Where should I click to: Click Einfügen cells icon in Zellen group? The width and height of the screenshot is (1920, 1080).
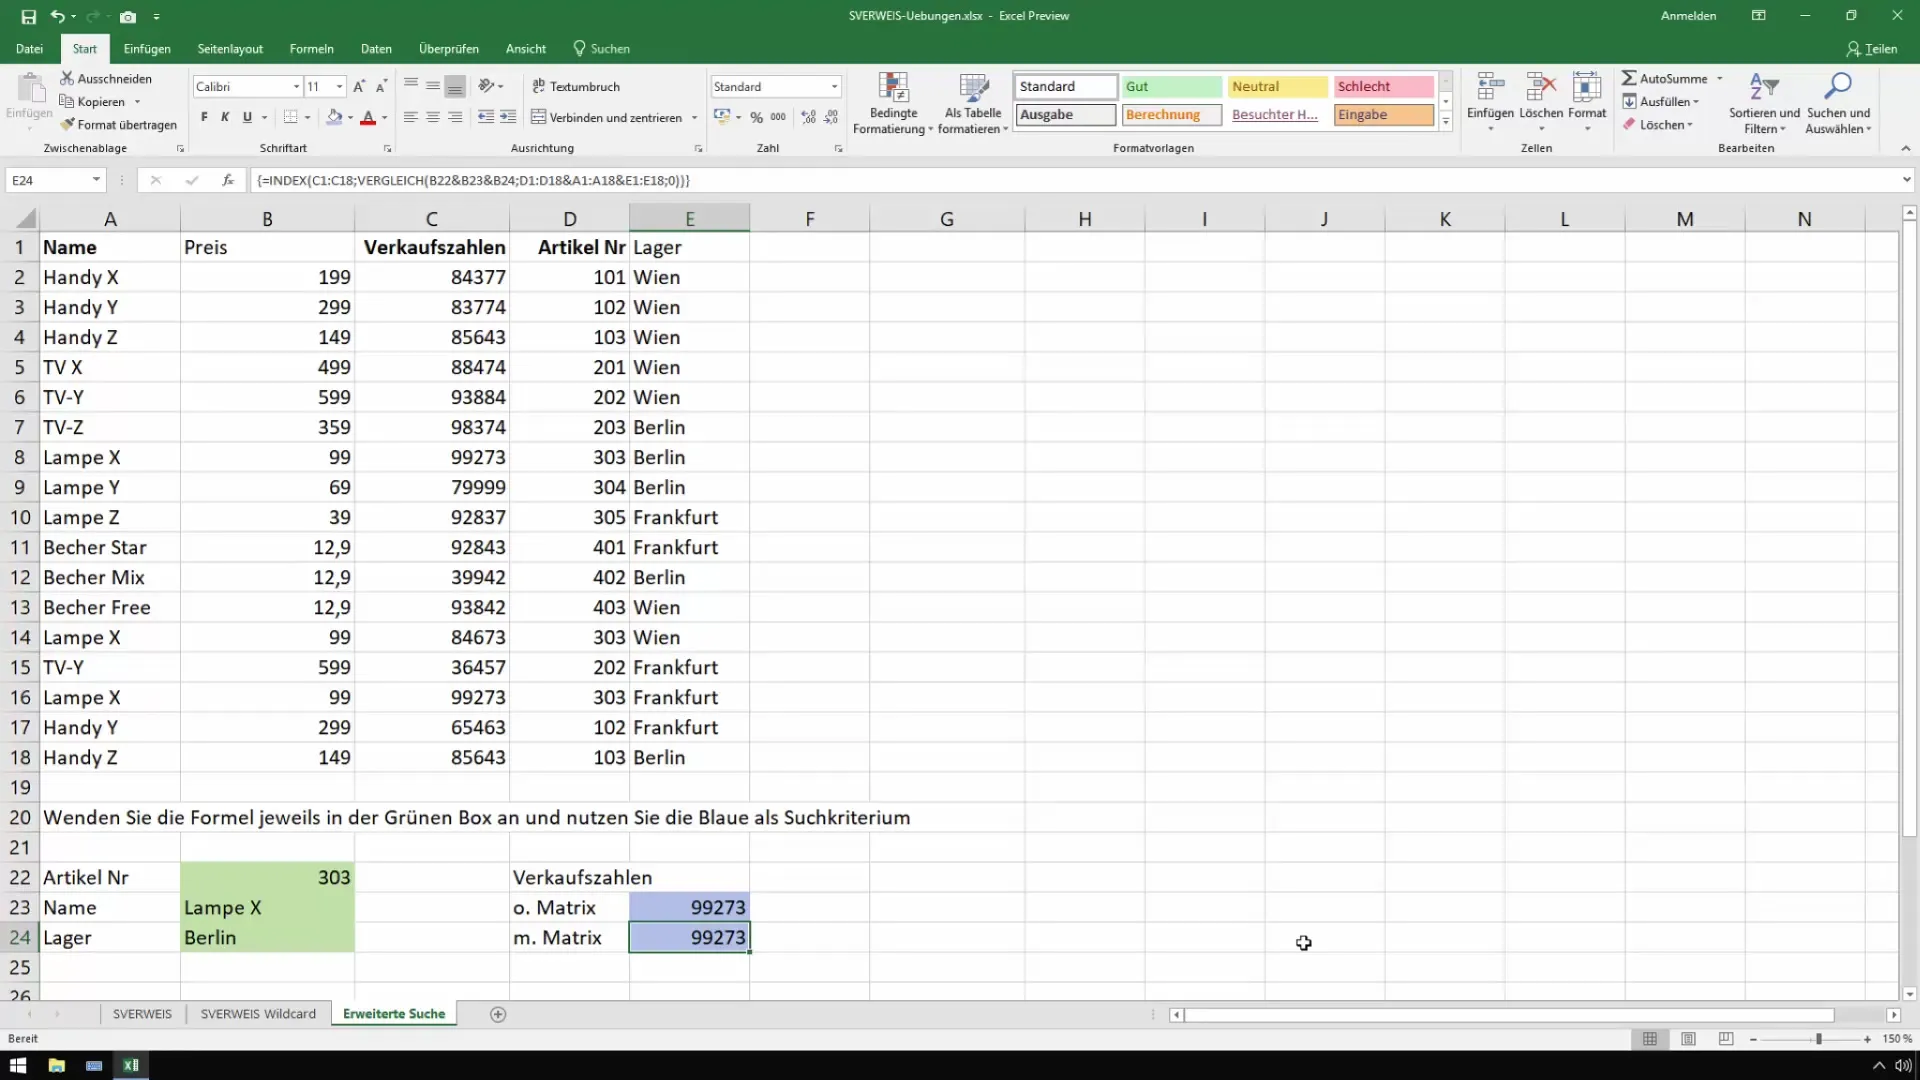[x=1490, y=102]
